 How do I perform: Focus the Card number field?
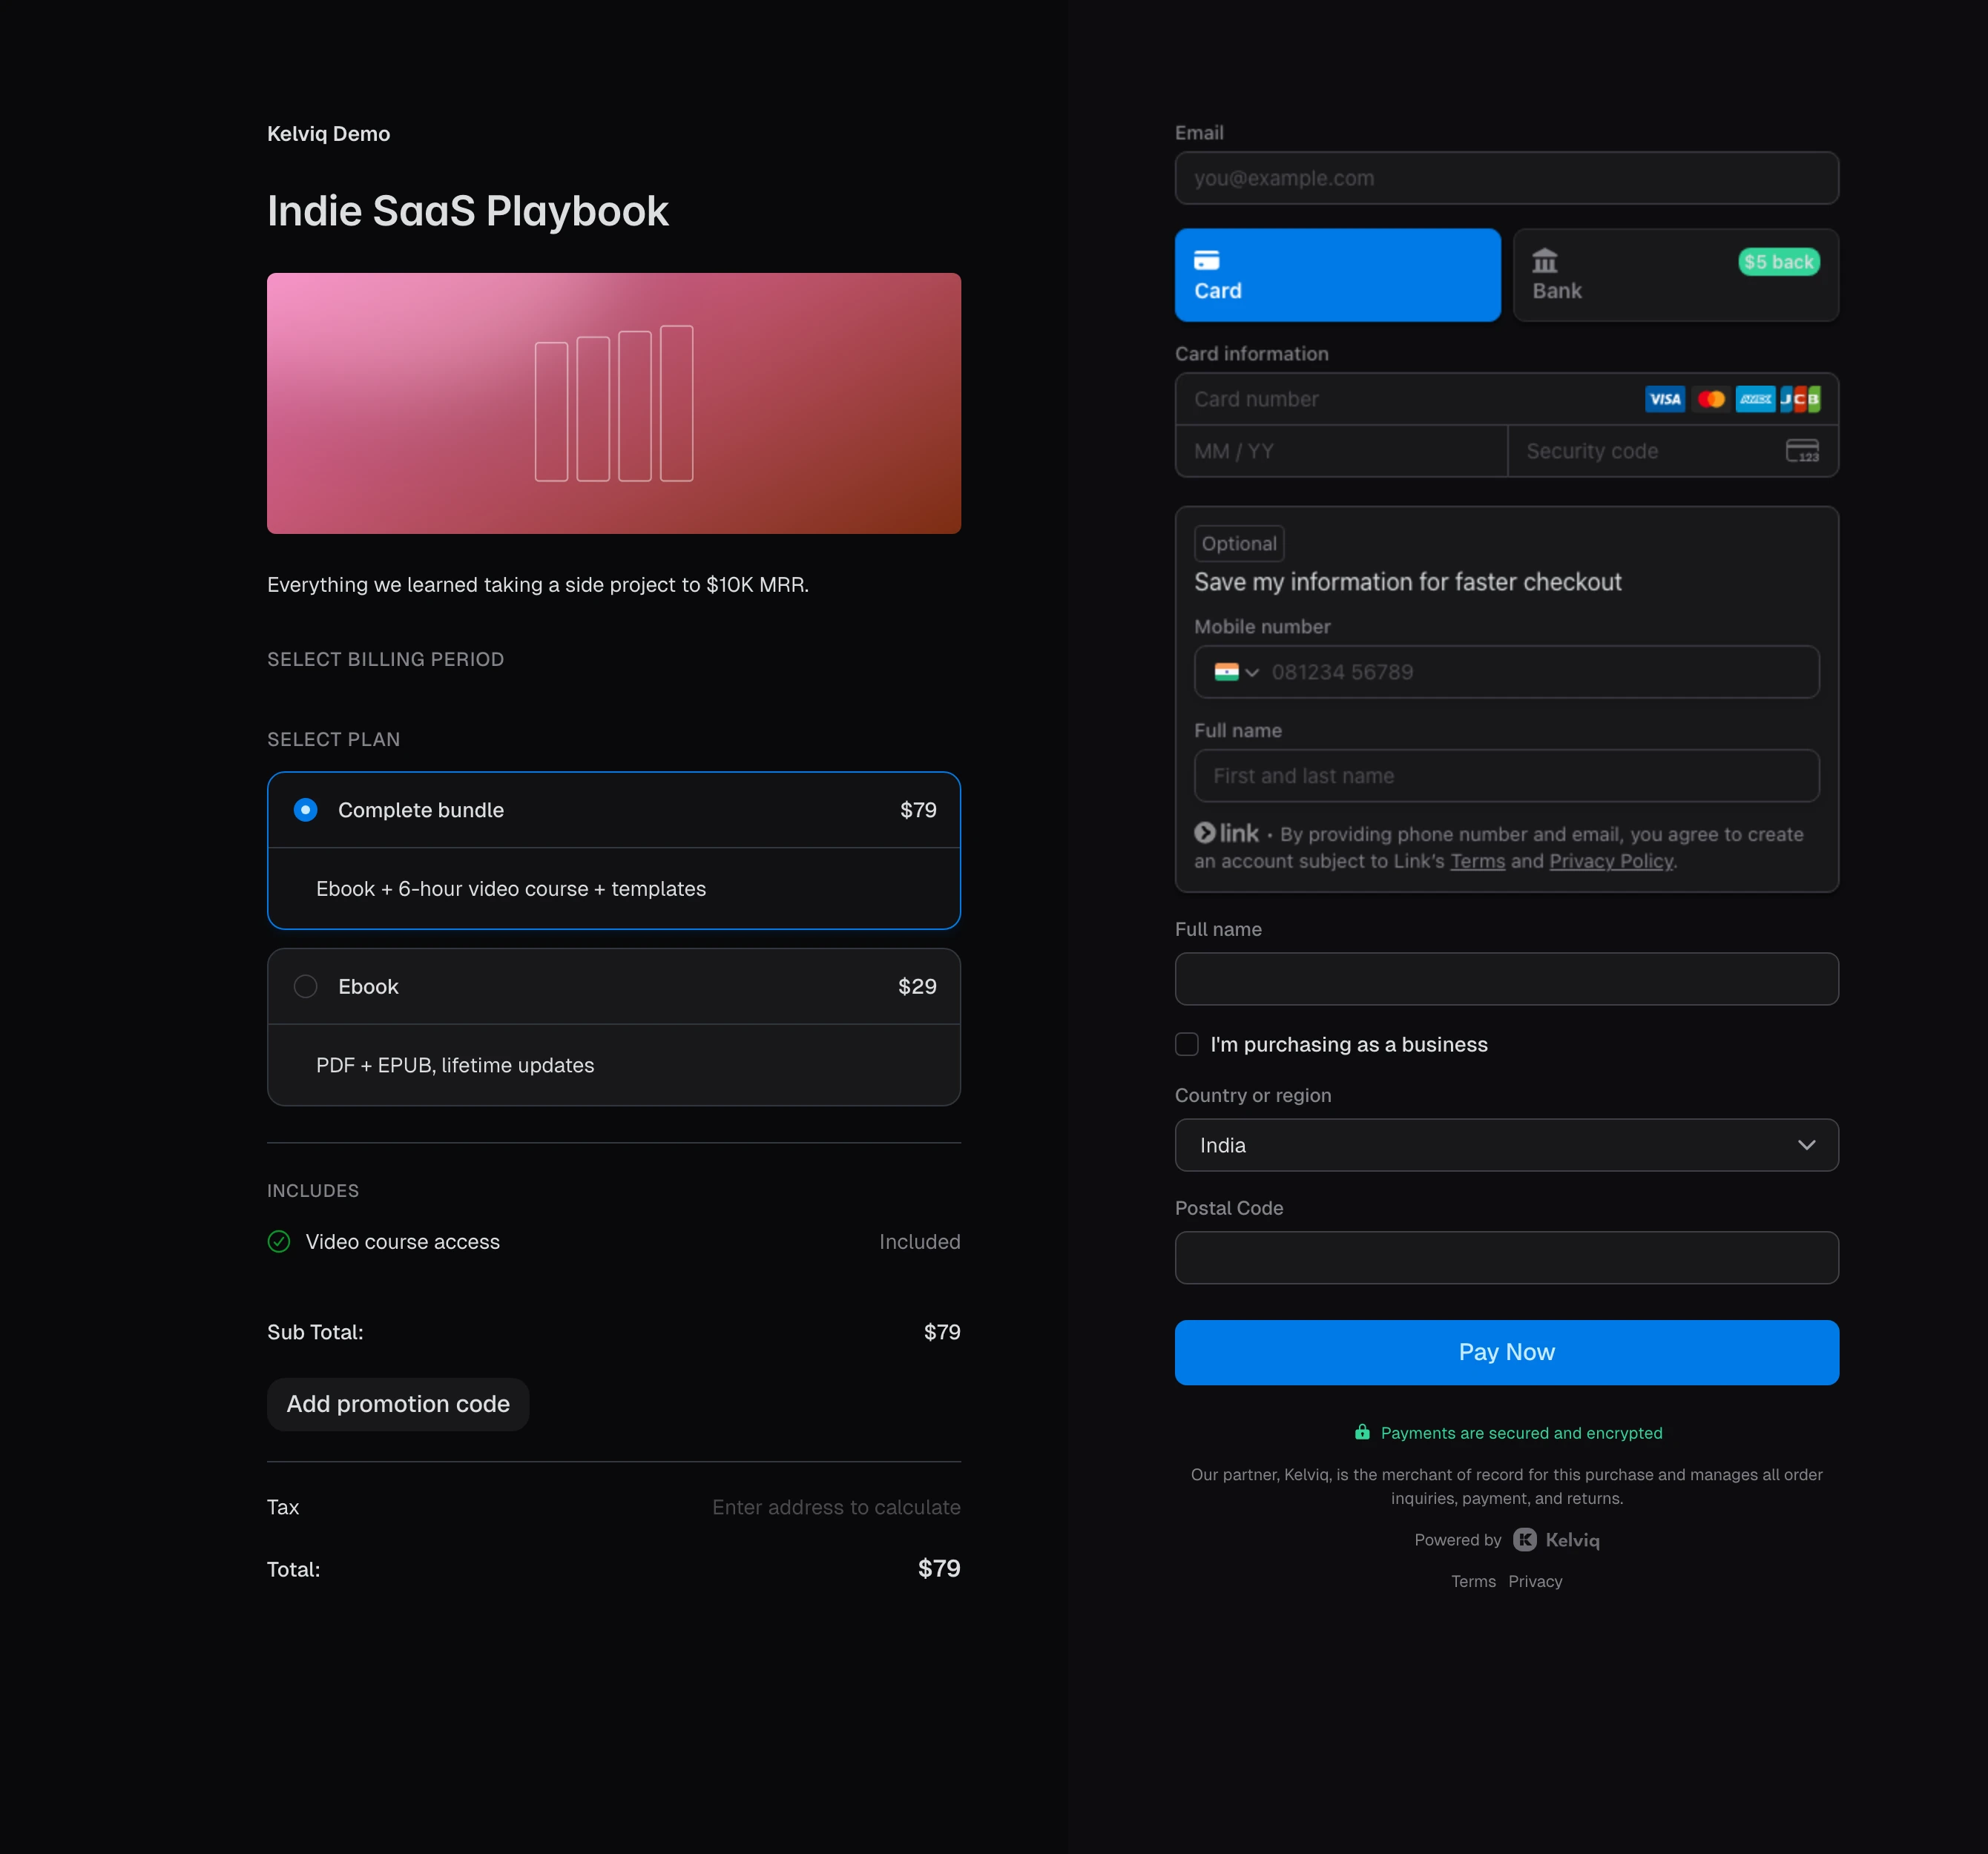pyautogui.click(x=1506, y=399)
